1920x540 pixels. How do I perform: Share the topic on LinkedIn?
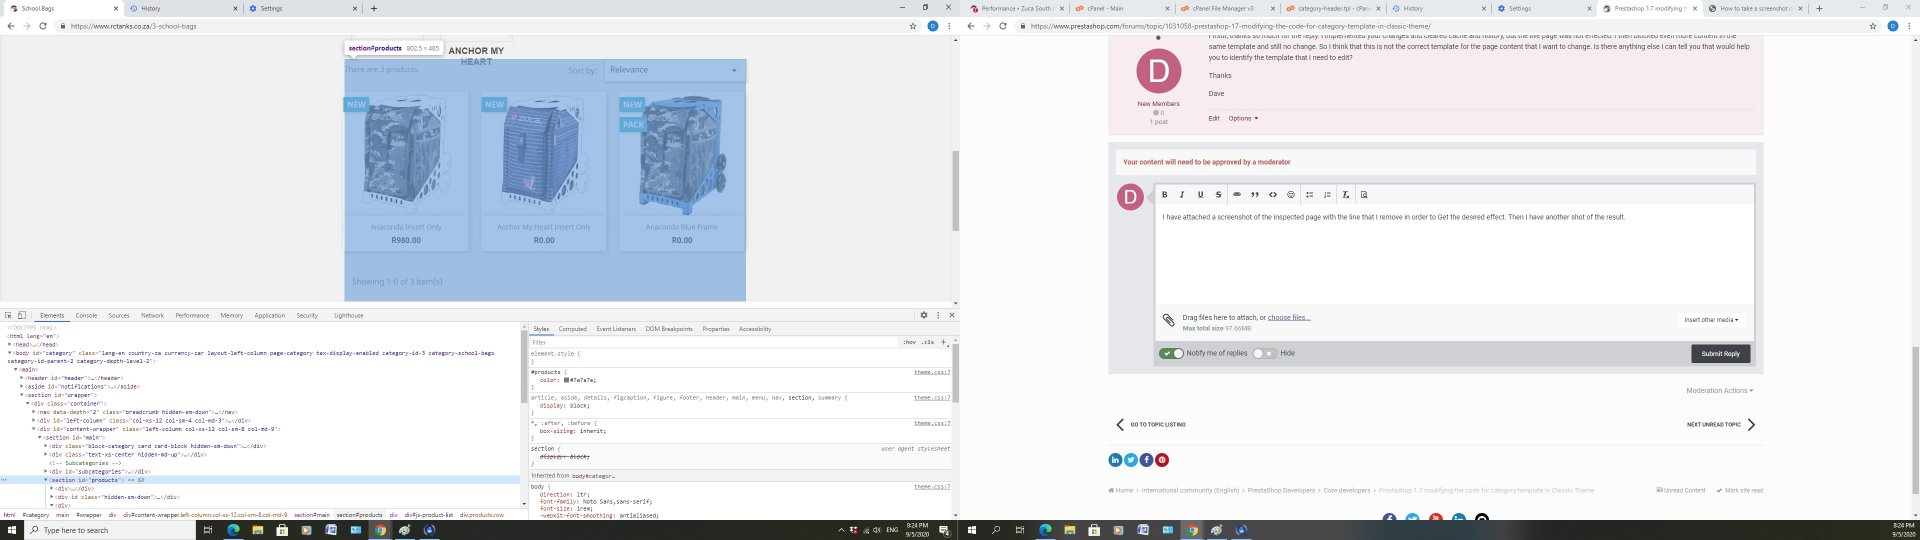pyautogui.click(x=1115, y=460)
